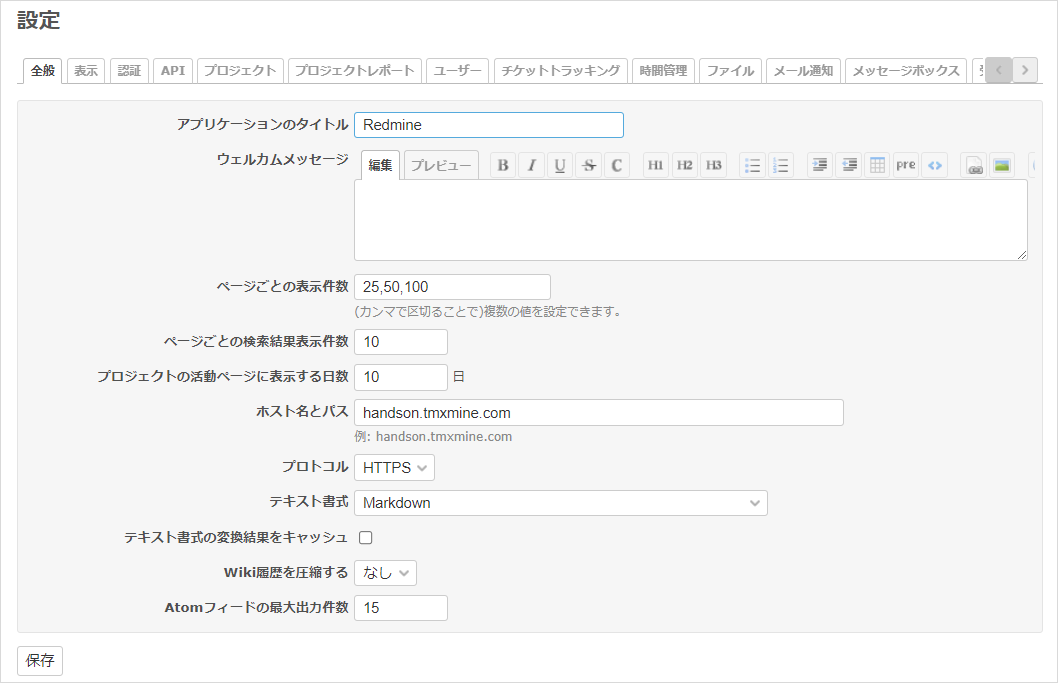Click the 保存 button
Viewport: 1058px width, 683px height.
tap(39, 661)
